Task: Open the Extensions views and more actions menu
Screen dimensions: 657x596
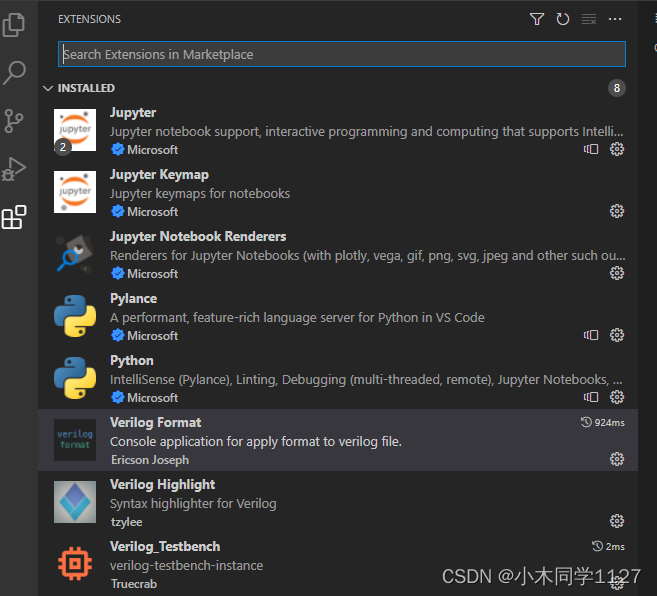Action: point(615,19)
